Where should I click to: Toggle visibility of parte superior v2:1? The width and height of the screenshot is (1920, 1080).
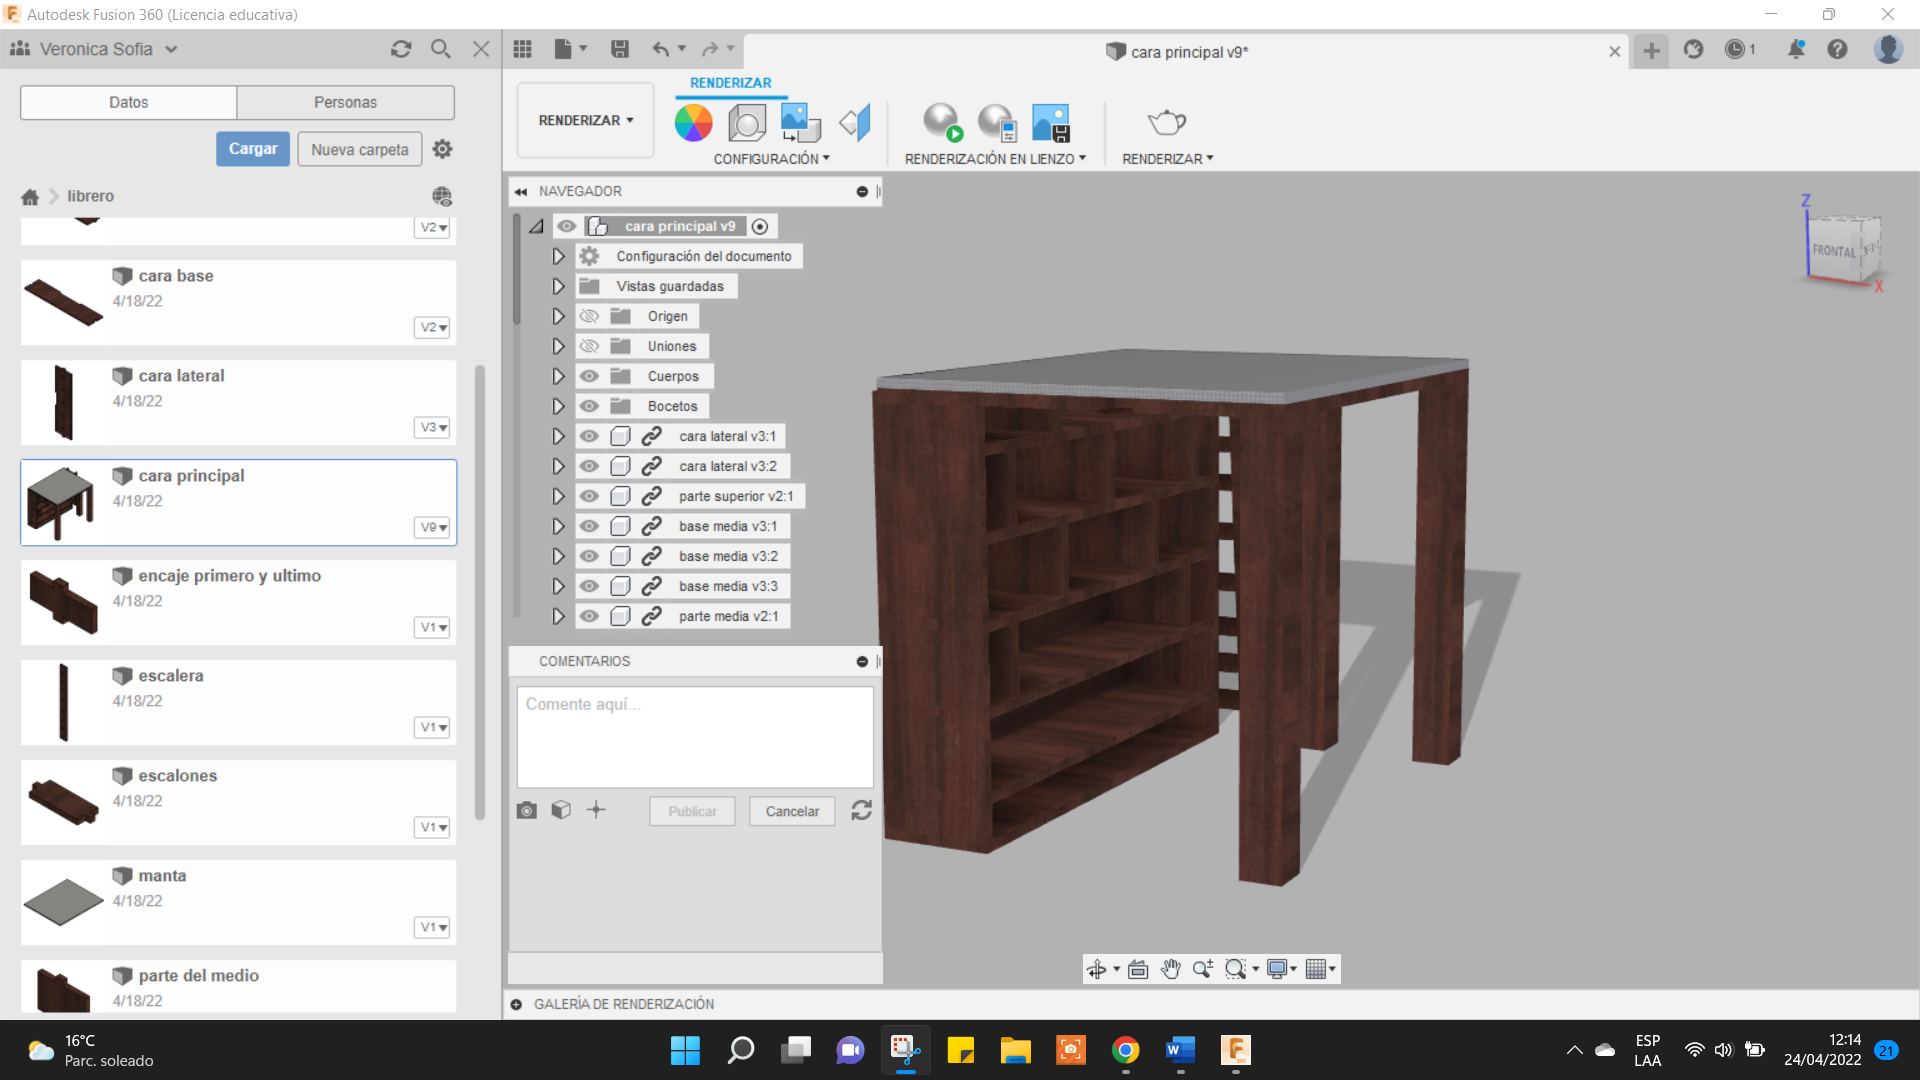589,496
